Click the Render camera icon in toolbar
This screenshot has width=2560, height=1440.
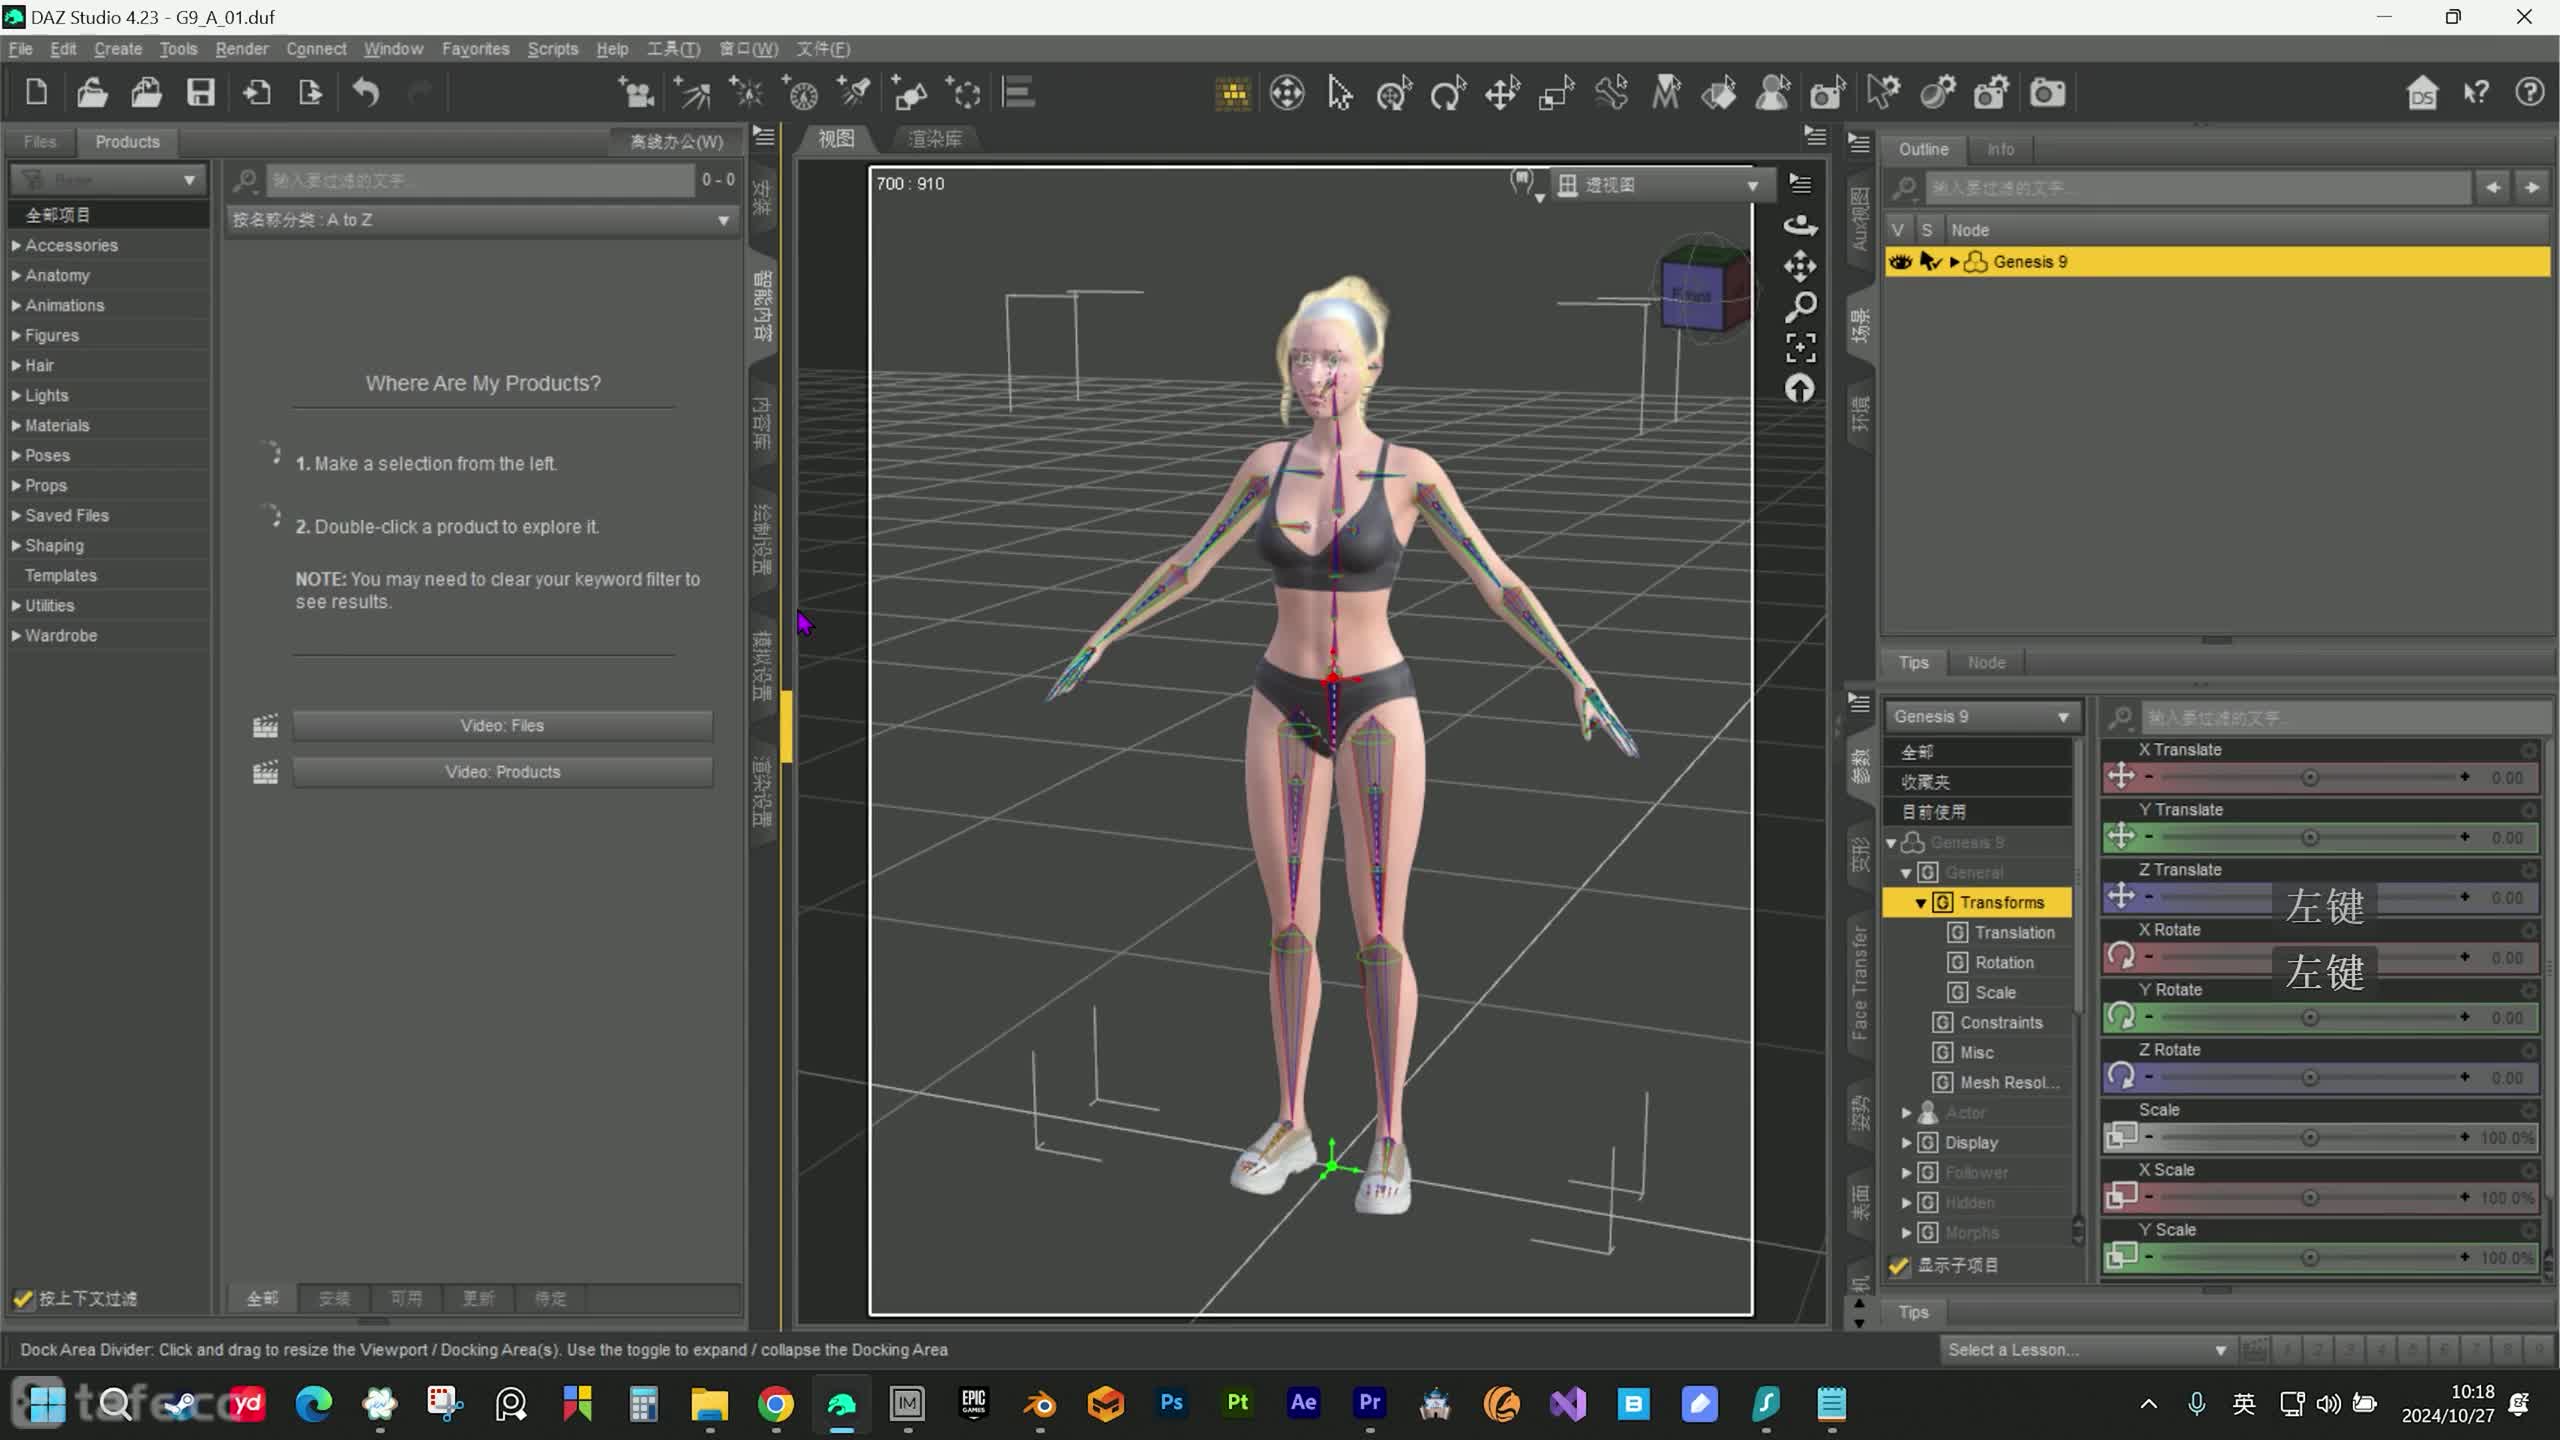tap(2047, 93)
